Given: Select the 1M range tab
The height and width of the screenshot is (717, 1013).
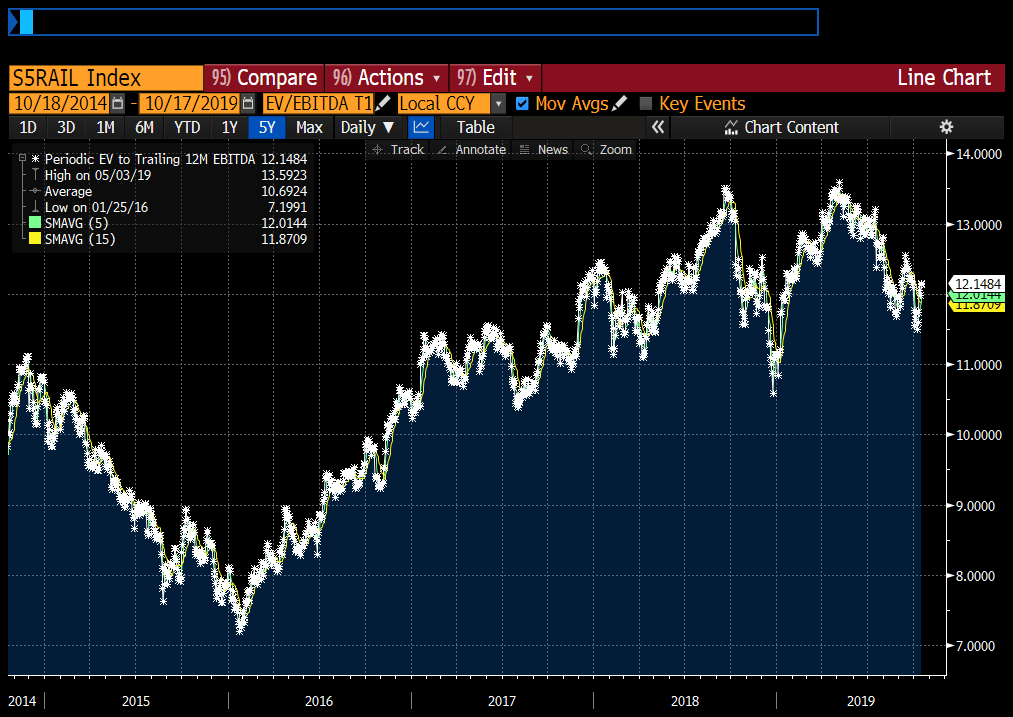Looking at the screenshot, I should pos(105,127).
